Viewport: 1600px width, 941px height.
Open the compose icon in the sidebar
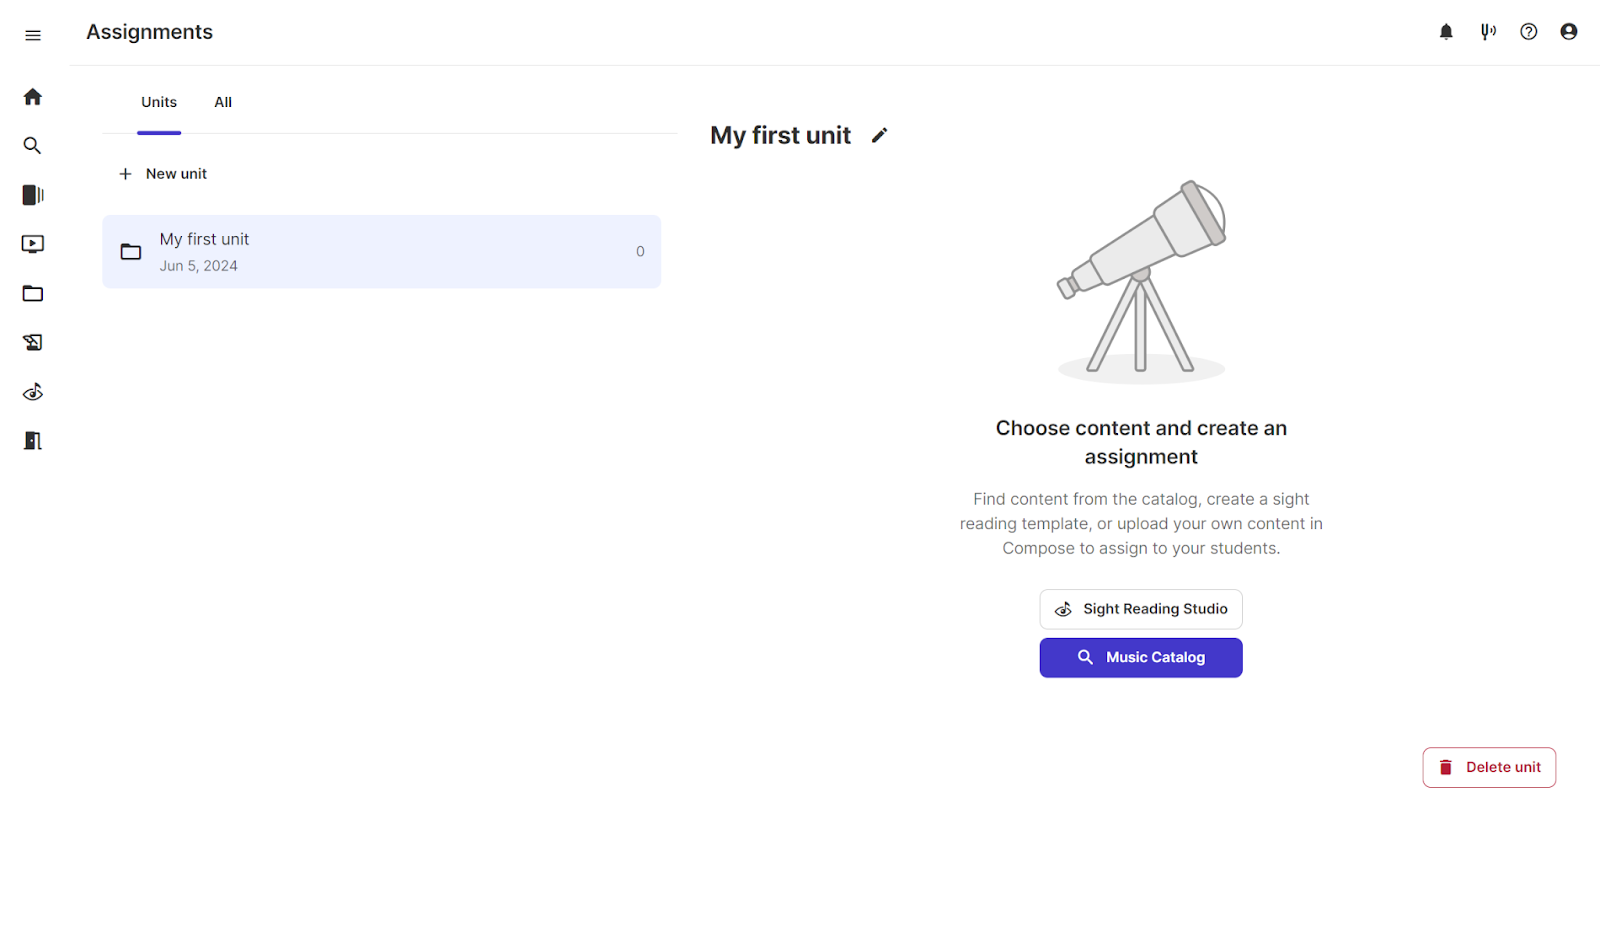pyautogui.click(x=33, y=343)
